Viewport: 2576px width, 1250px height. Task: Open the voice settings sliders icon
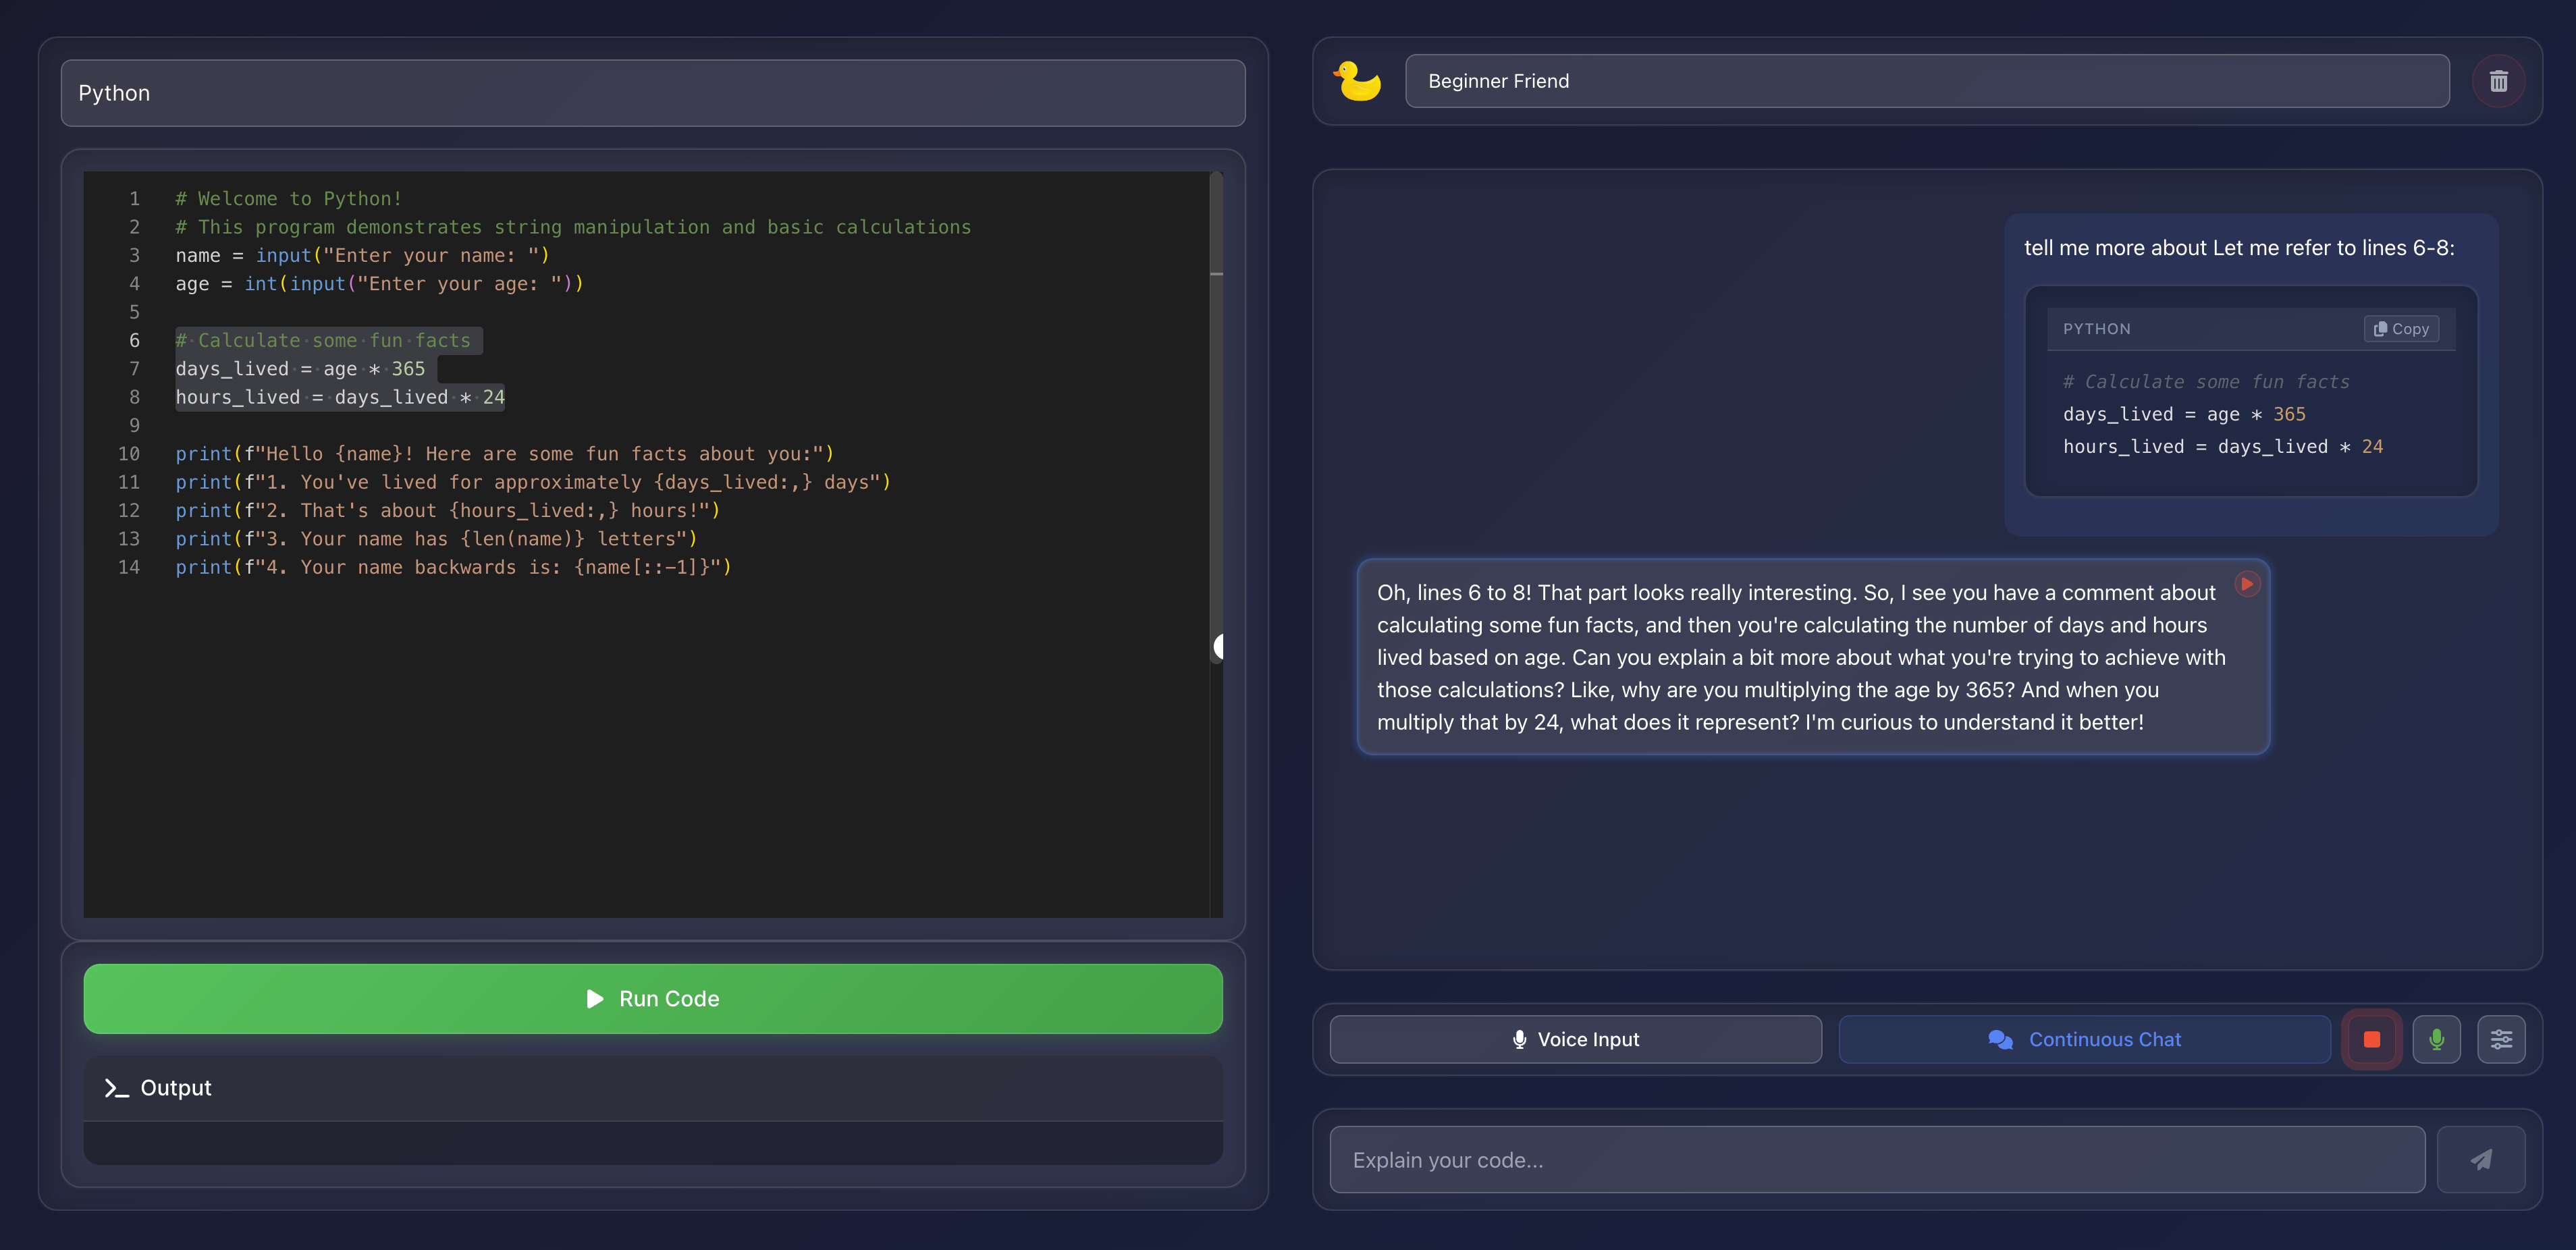click(2501, 1040)
